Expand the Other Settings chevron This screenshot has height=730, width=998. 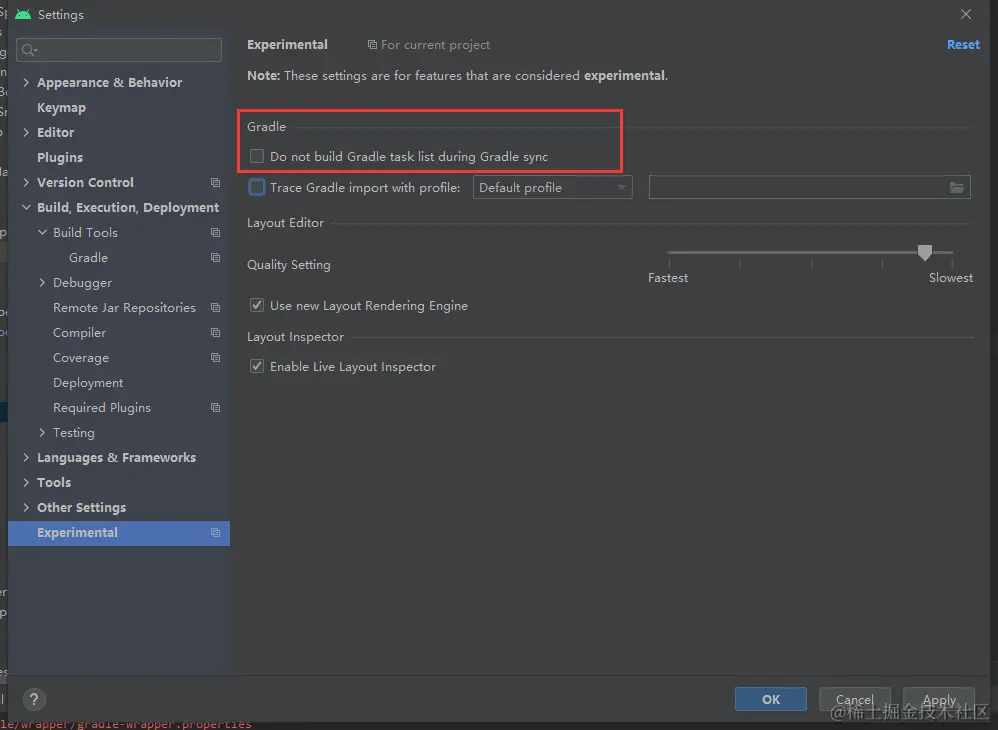pyautogui.click(x=26, y=507)
